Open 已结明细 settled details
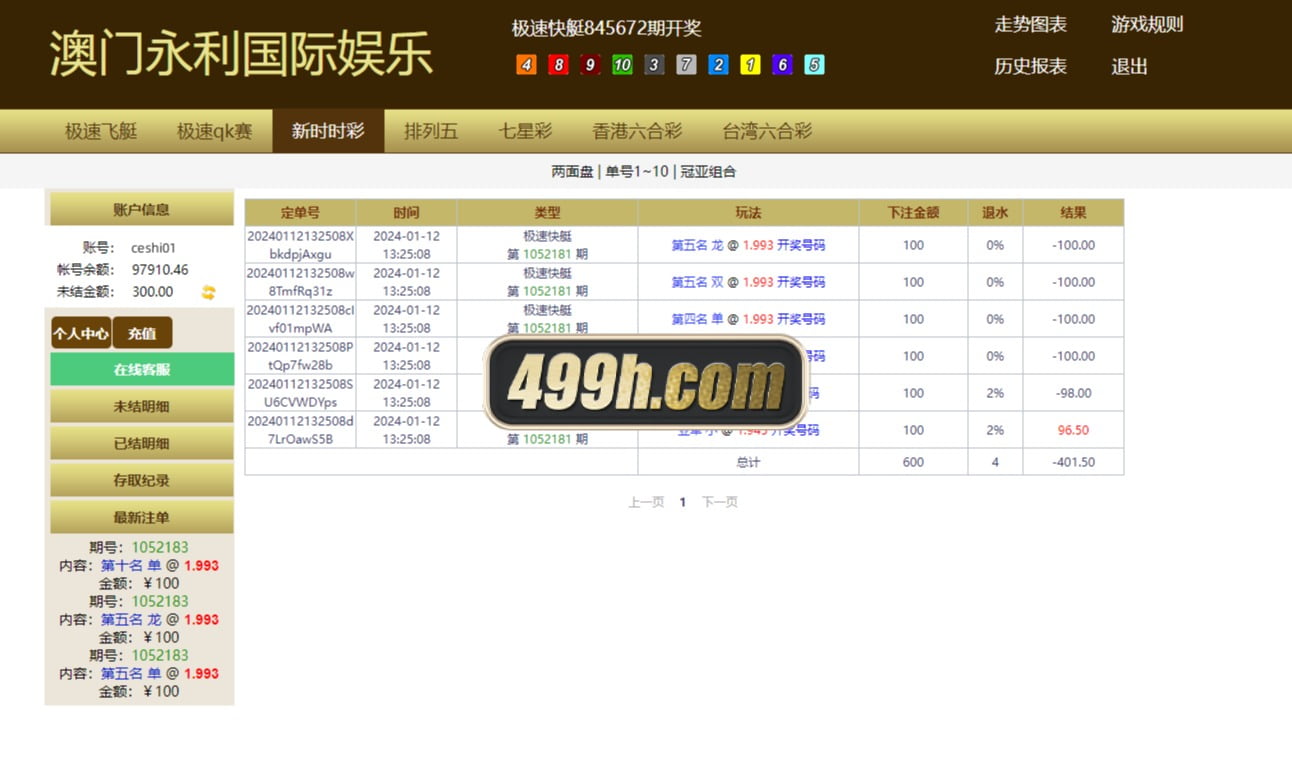Image resolution: width=1292 pixels, height=761 pixels. [142, 443]
